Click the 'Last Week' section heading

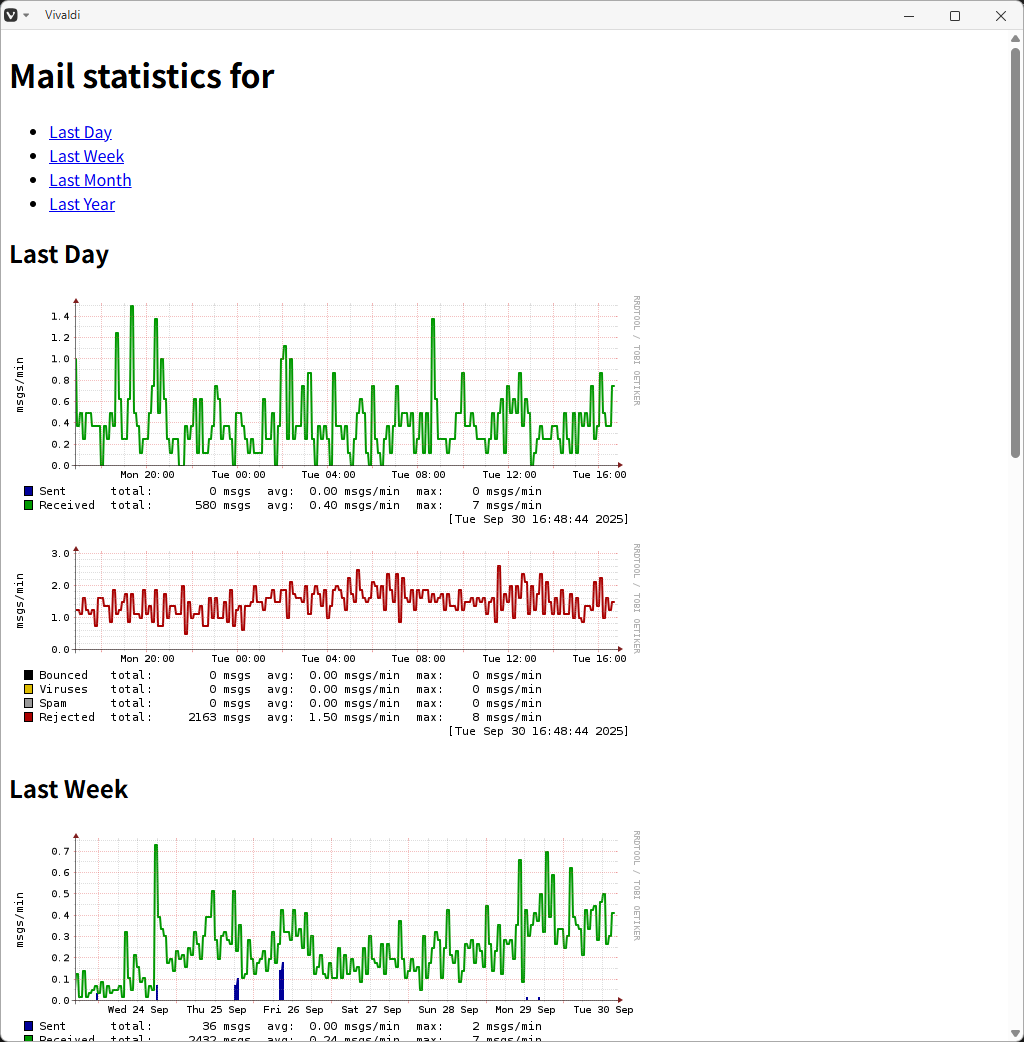tap(68, 789)
